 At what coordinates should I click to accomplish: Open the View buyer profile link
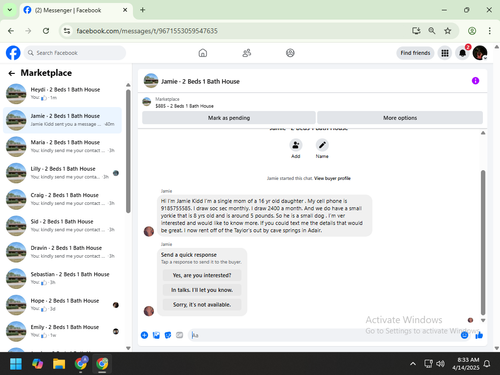point(332,178)
